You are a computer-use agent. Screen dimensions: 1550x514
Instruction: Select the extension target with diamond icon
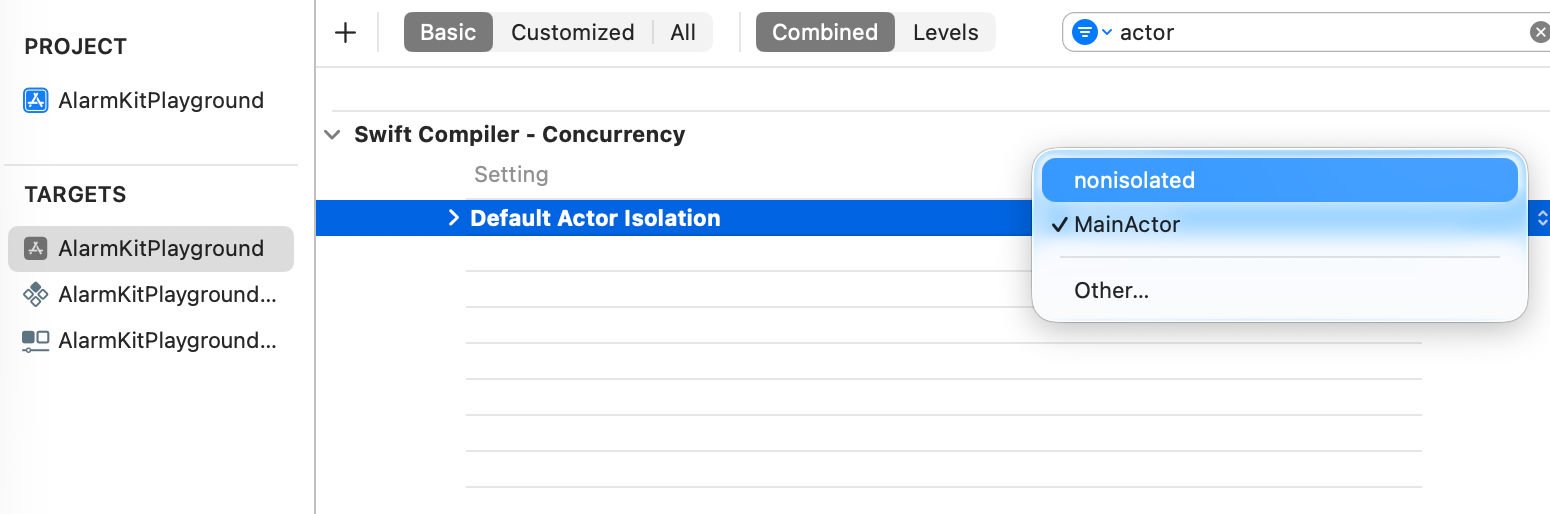click(x=36, y=294)
